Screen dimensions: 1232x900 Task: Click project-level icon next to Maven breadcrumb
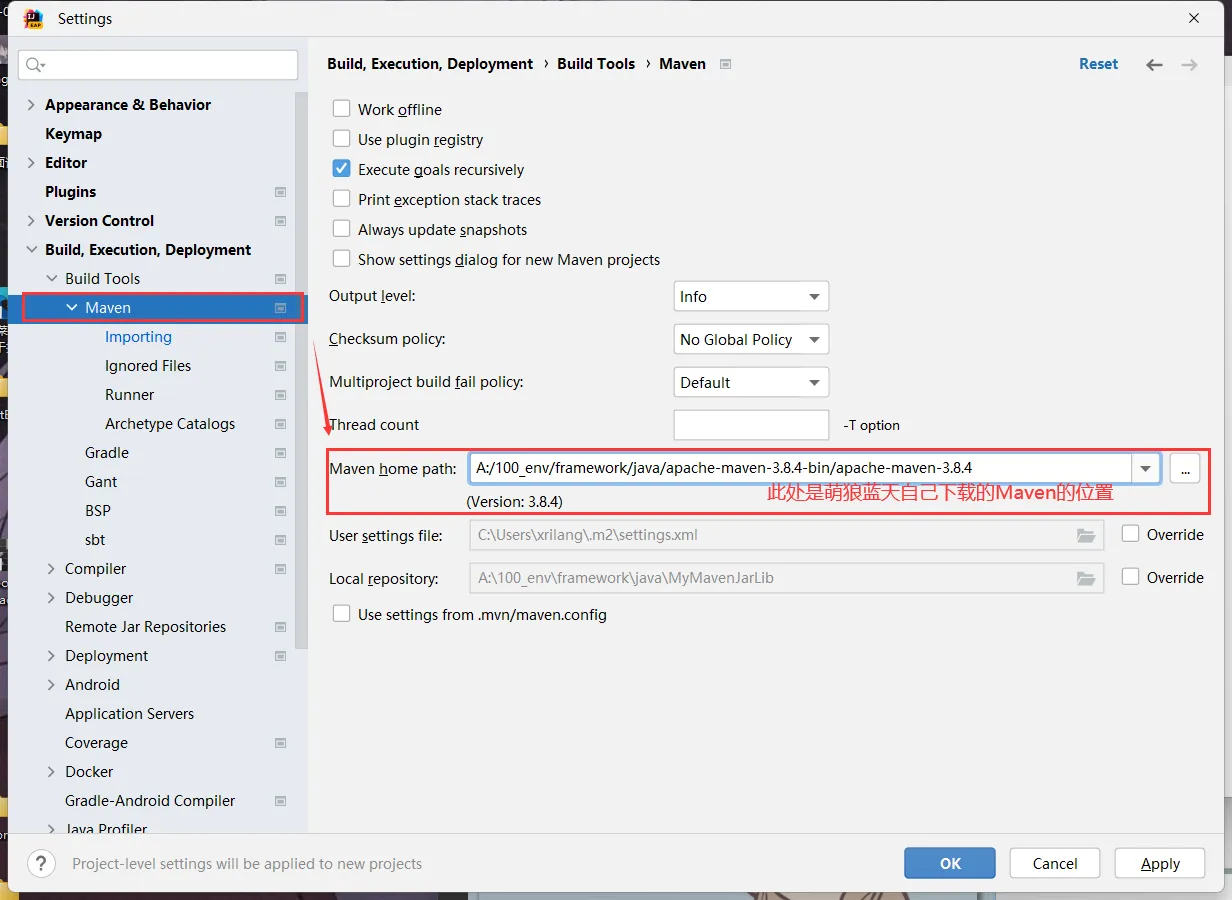(x=726, y=64)
